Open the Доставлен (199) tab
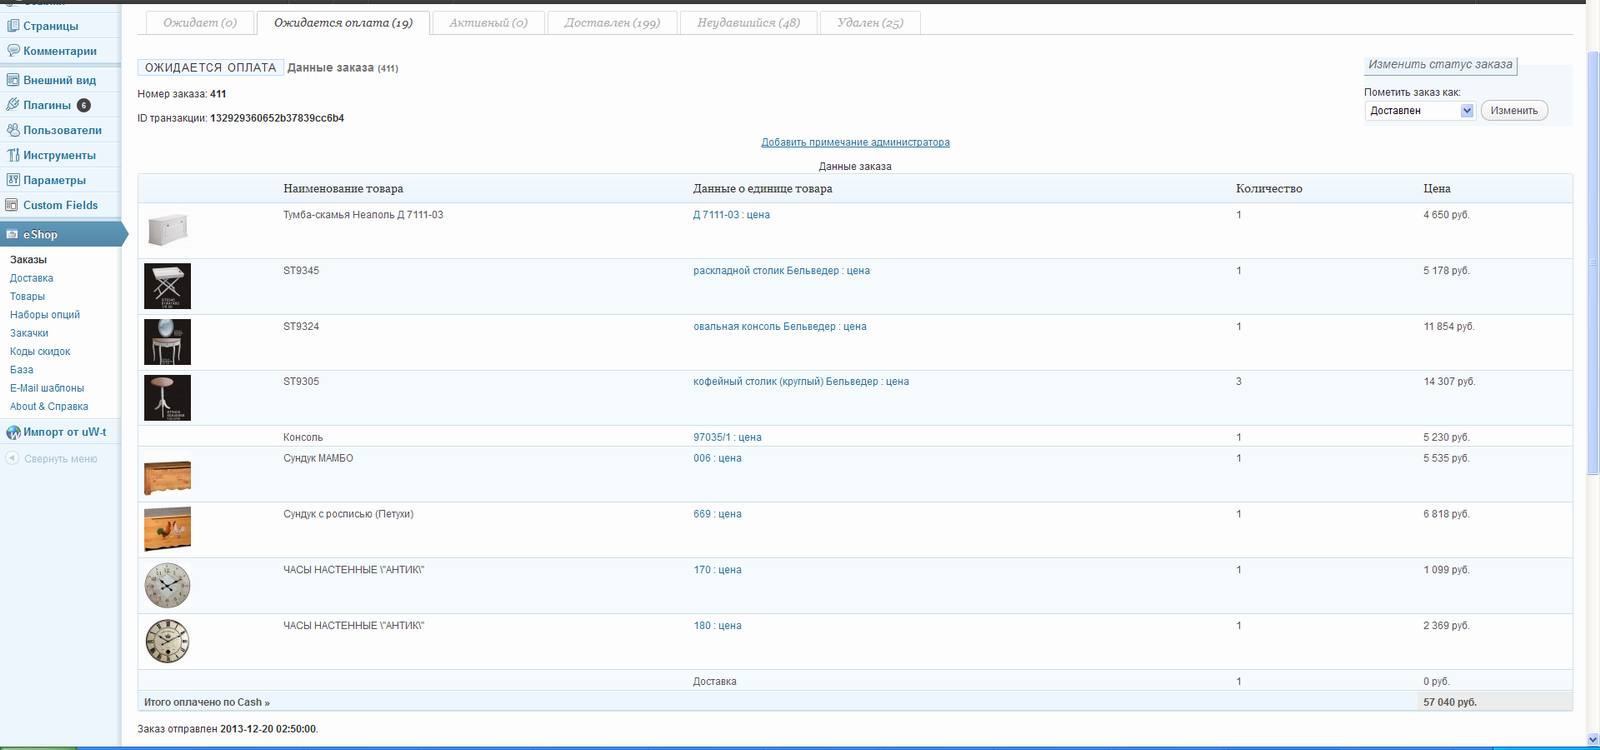Viewport: 1600px width, 750px height. (x=612, y=23)
